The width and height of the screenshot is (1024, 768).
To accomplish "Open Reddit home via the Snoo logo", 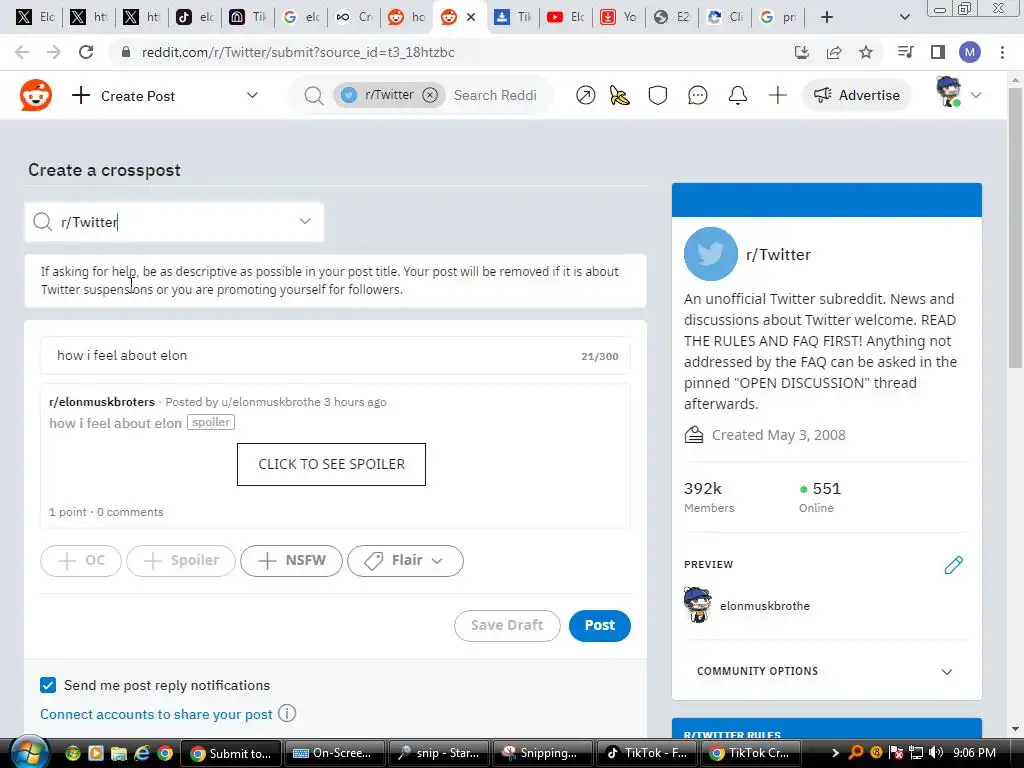I will [x=36, y=95].
